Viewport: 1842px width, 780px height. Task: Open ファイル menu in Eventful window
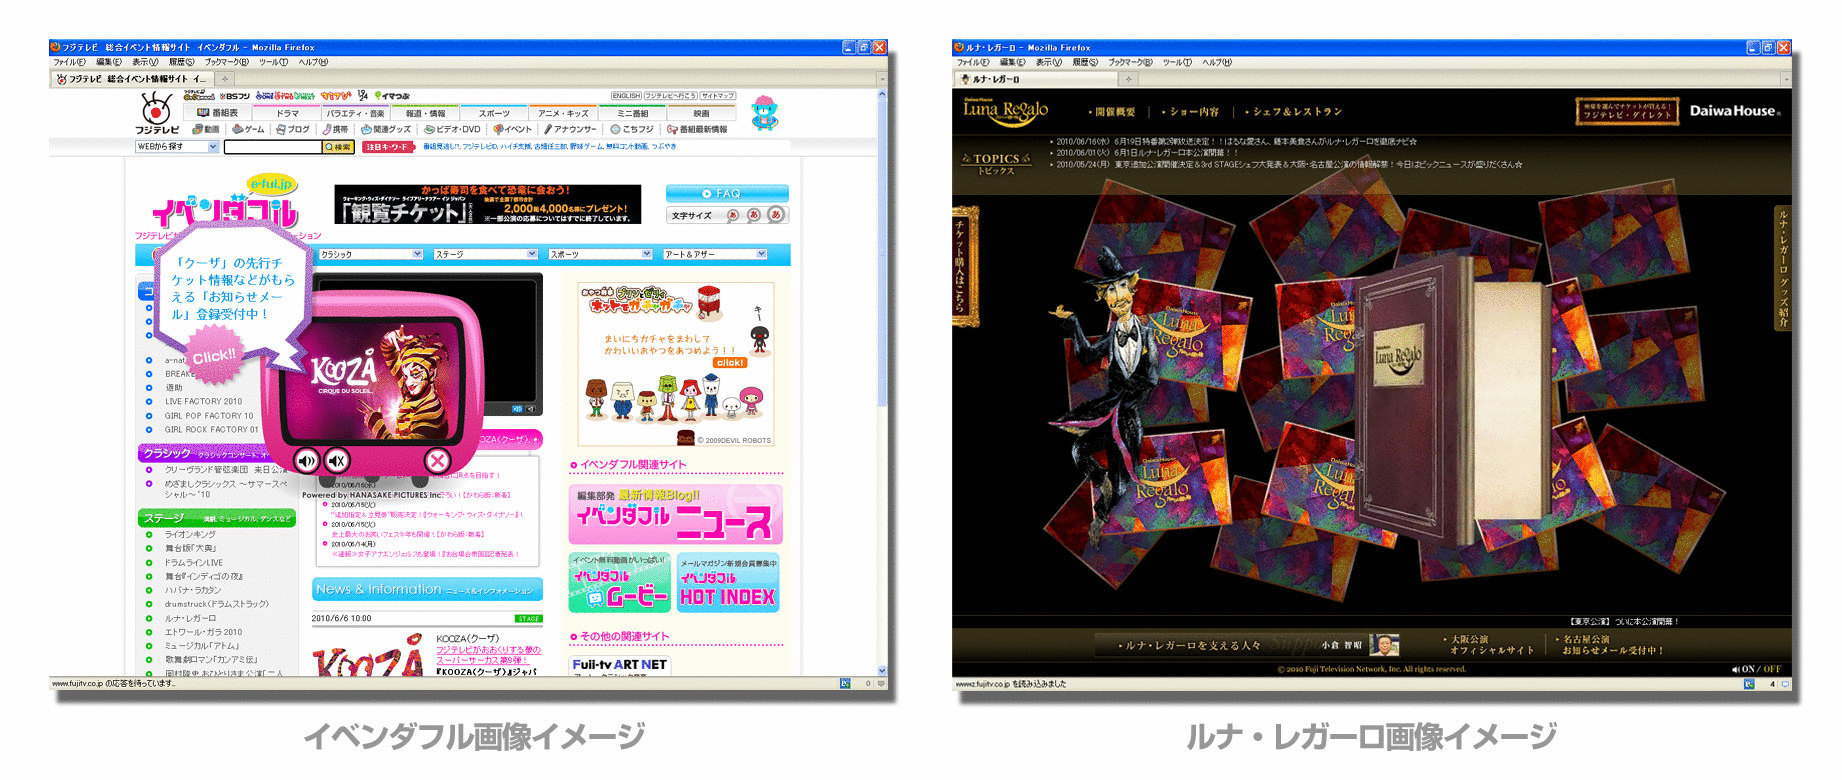click(x=69, y=62)
